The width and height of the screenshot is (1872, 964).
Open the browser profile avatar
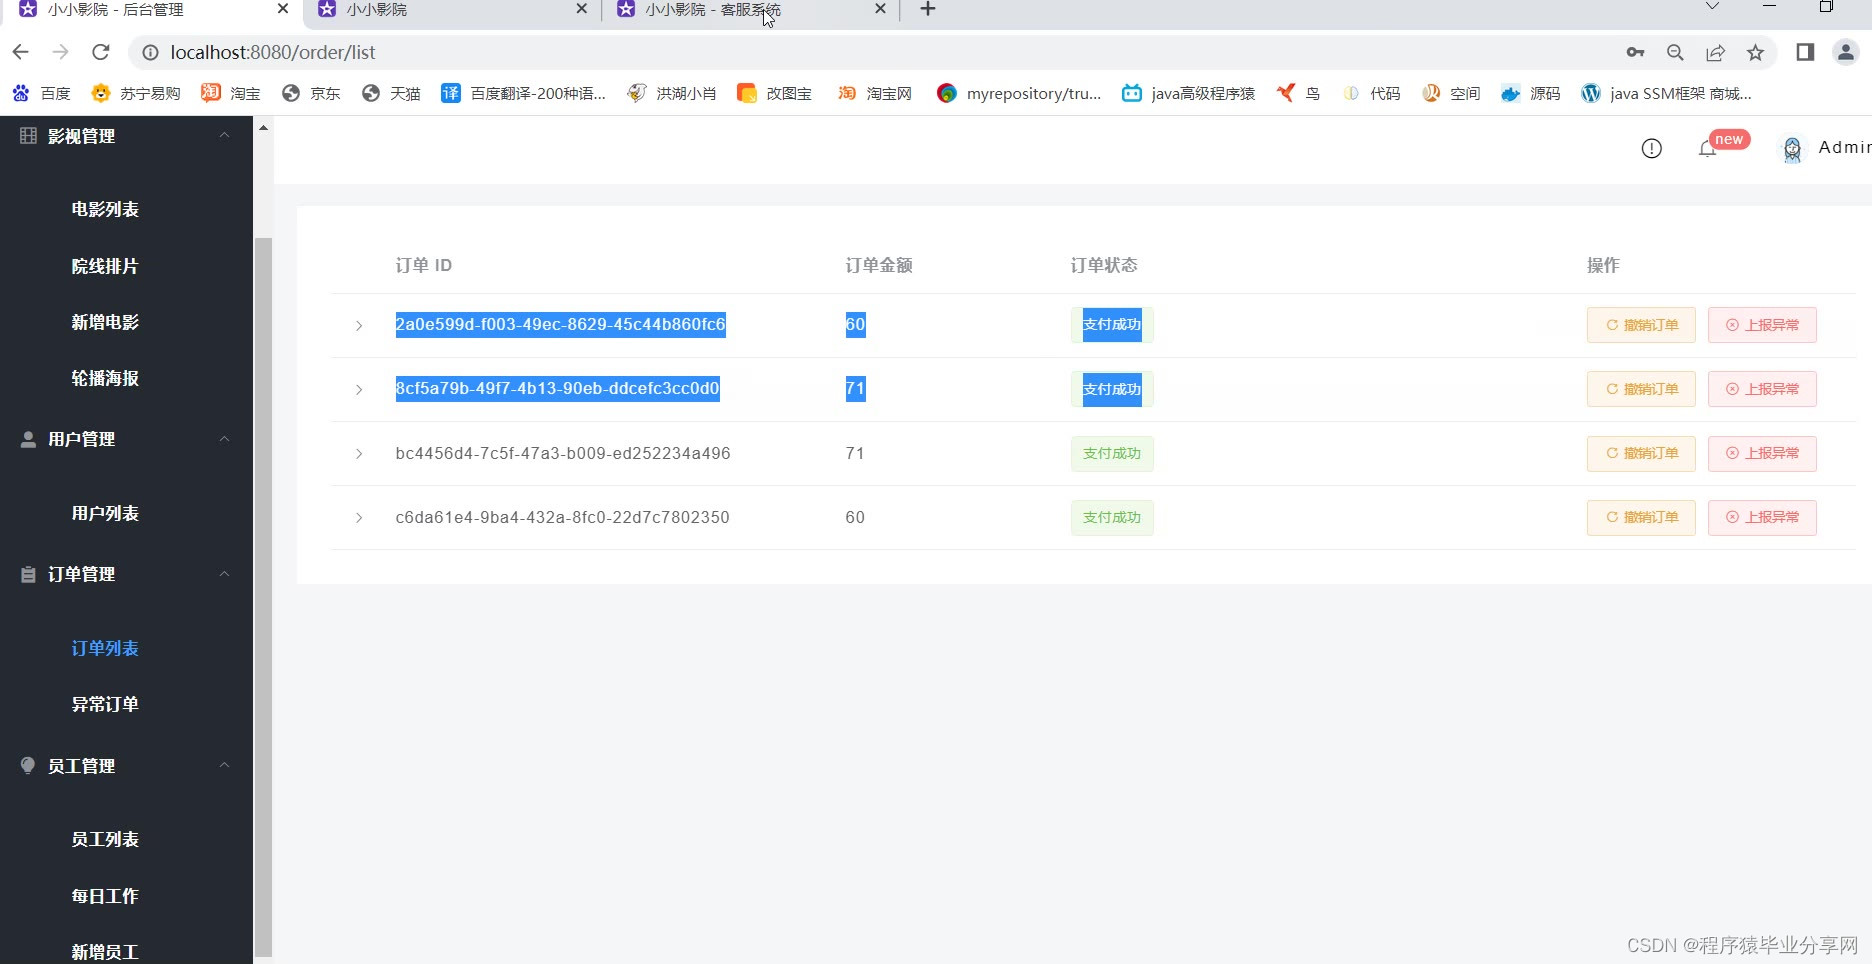pos(1845,52)
